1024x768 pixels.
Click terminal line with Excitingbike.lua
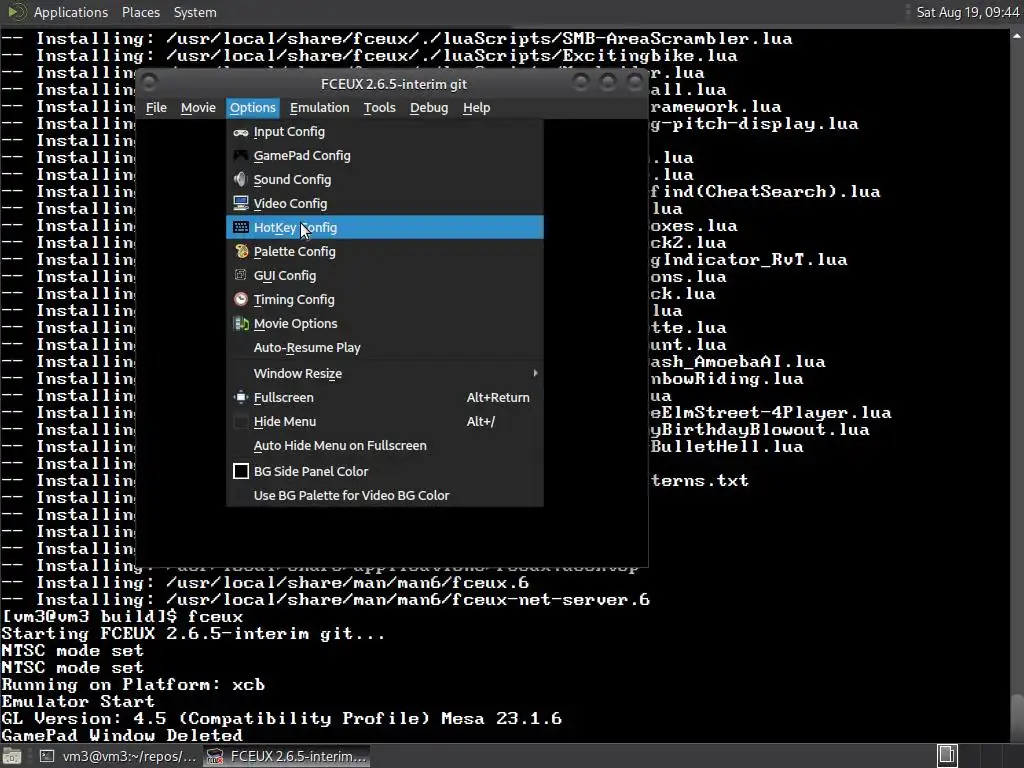(370, 56)
